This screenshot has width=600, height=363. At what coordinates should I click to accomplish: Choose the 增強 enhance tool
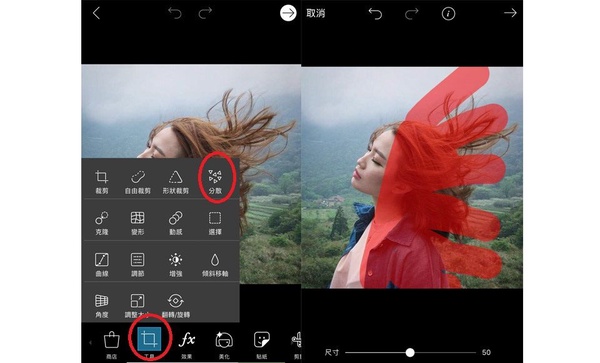176,264
